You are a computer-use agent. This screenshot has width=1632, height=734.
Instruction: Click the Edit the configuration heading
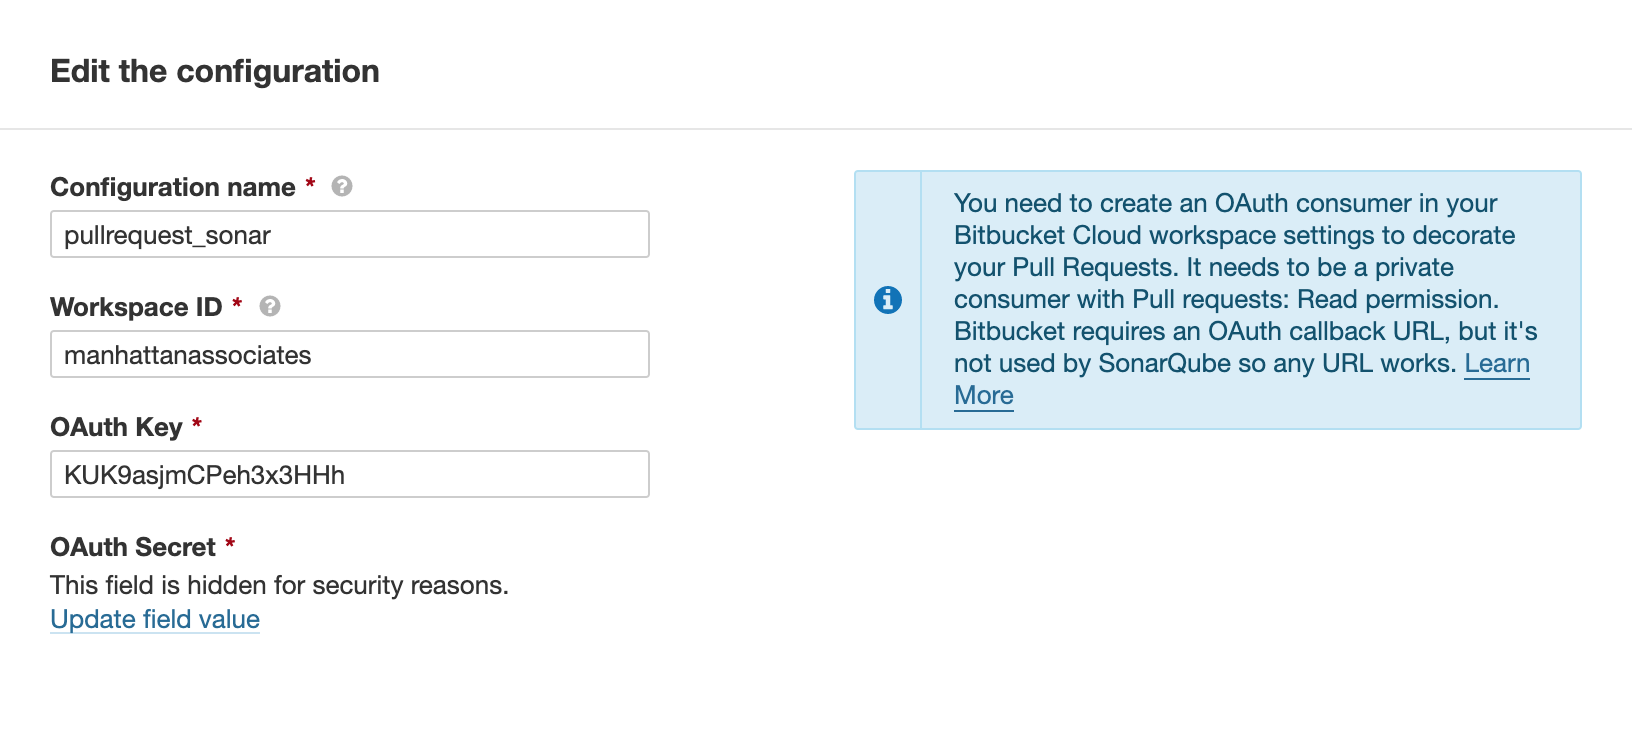215,72
